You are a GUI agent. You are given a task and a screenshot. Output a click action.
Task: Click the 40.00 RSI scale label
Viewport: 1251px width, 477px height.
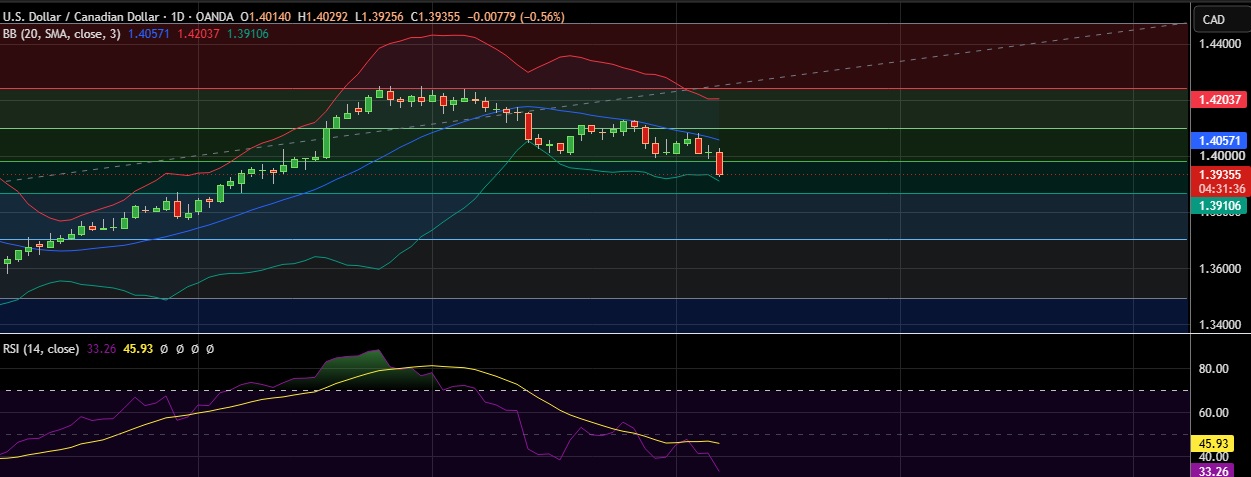[x=1213, y=456]
